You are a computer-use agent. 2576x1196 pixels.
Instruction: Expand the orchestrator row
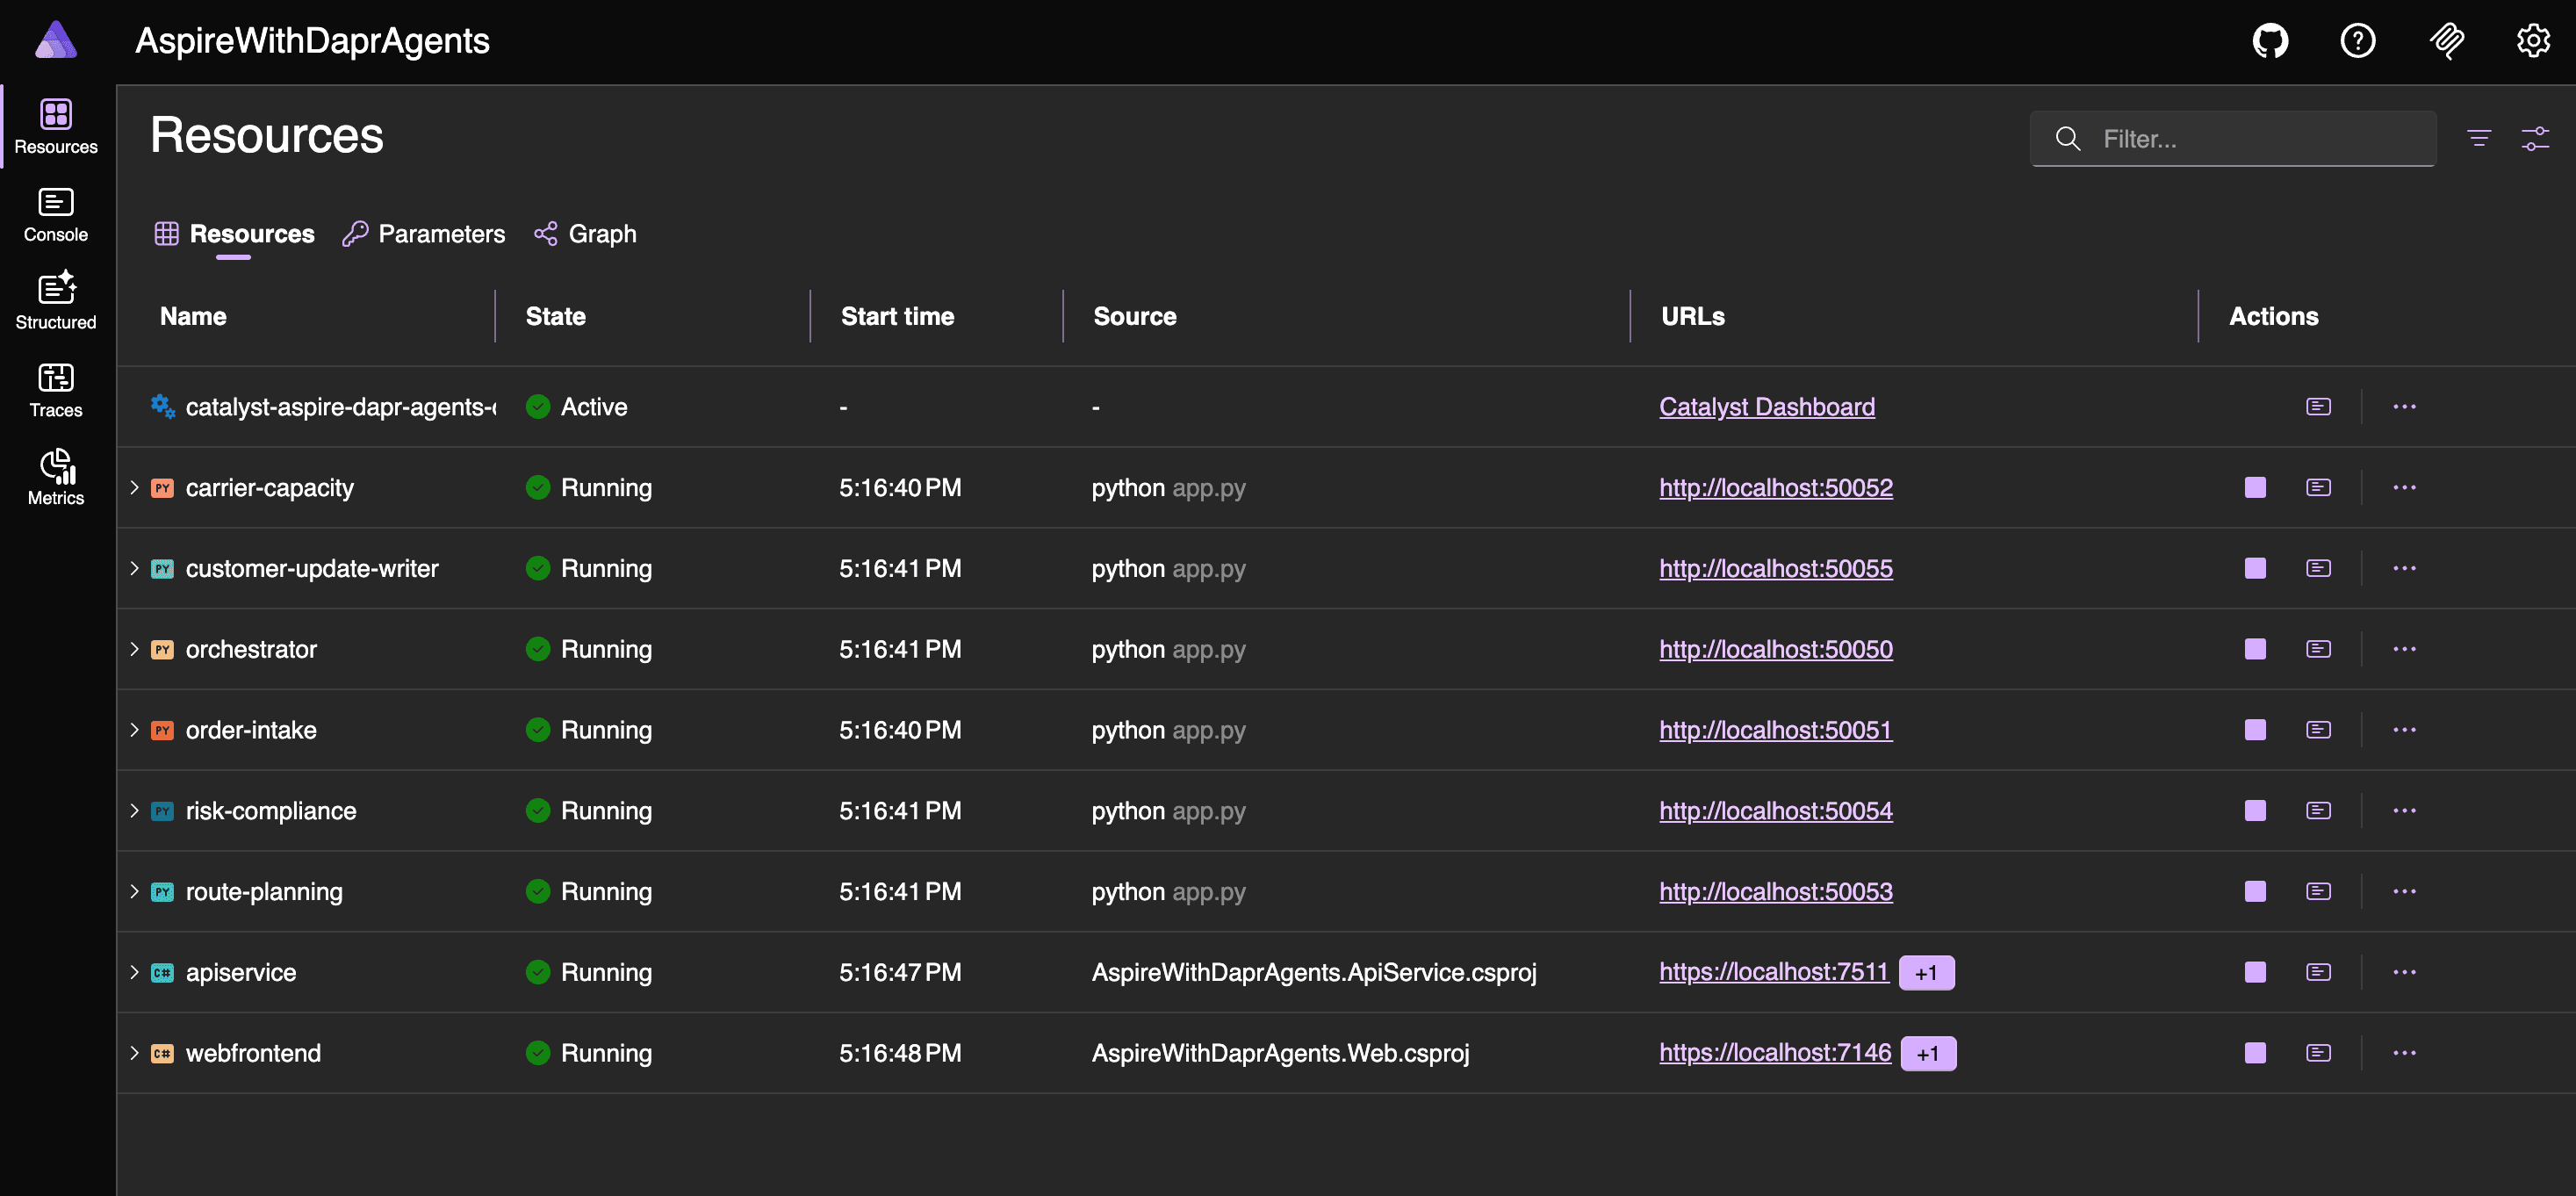point(134,649)
